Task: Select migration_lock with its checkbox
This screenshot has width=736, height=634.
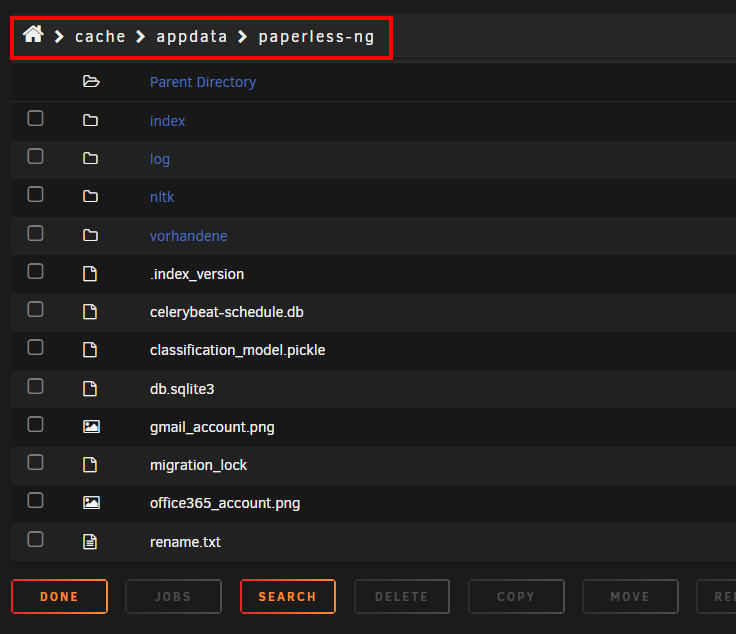Action: click(35, 463)
